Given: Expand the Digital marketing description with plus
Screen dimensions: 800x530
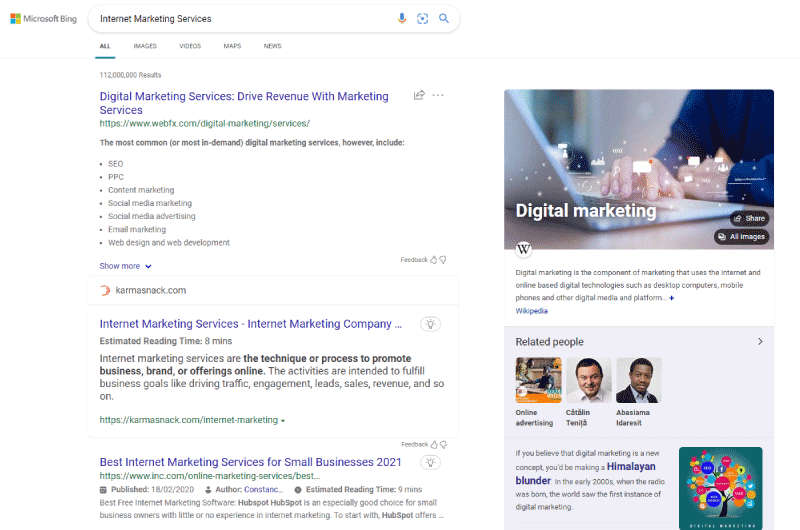Looking at the screenshot, I should tap(671, 298).
